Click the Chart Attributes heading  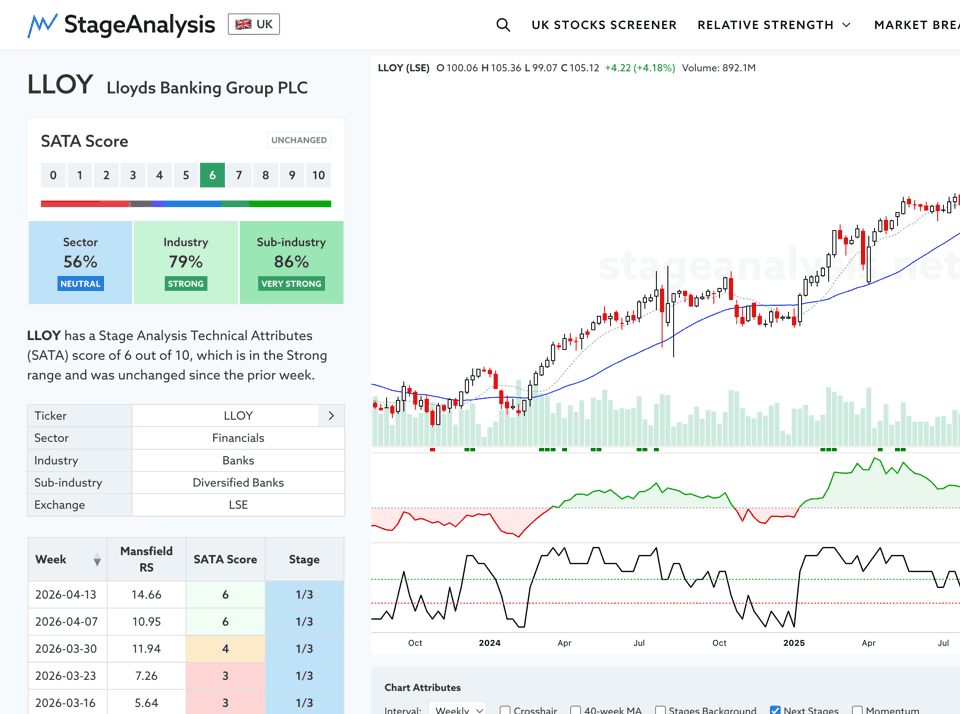[x=422, y=688]
